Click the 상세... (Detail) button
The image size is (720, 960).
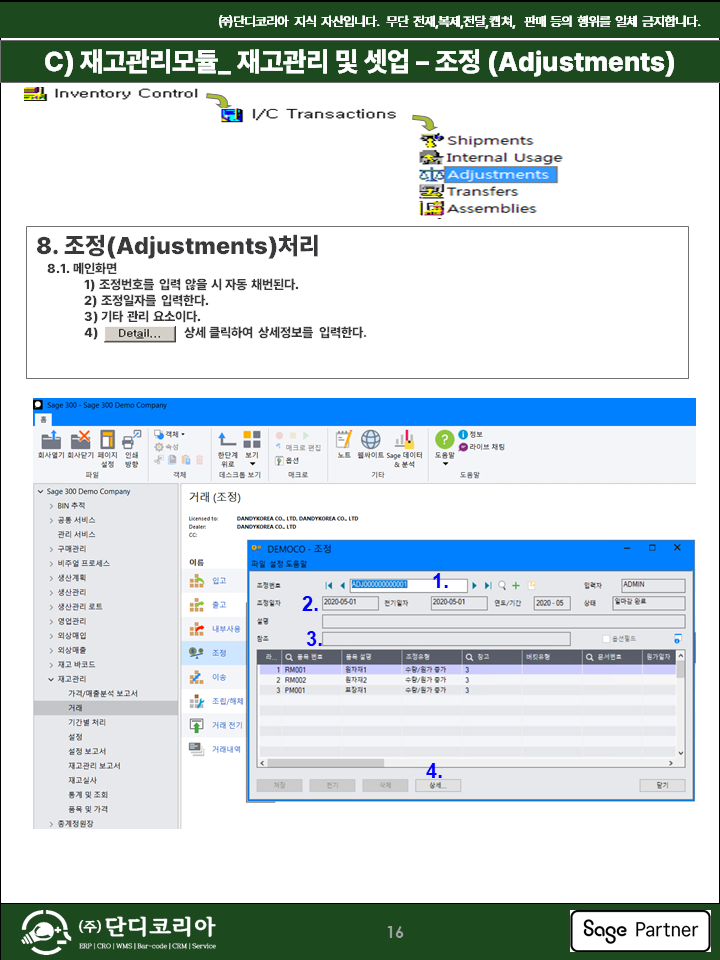[x=438, y=786]
